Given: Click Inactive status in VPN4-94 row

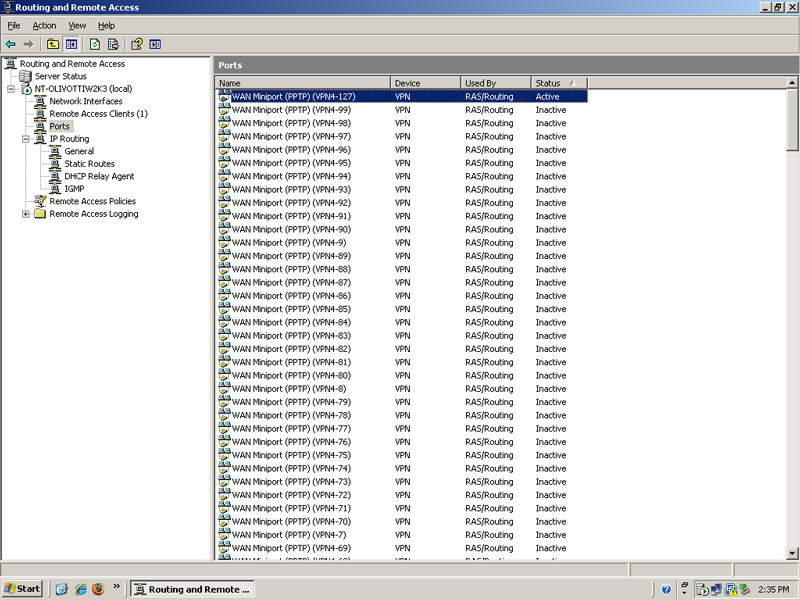Looking at the screenshot, I should click(x=551, y=176).
